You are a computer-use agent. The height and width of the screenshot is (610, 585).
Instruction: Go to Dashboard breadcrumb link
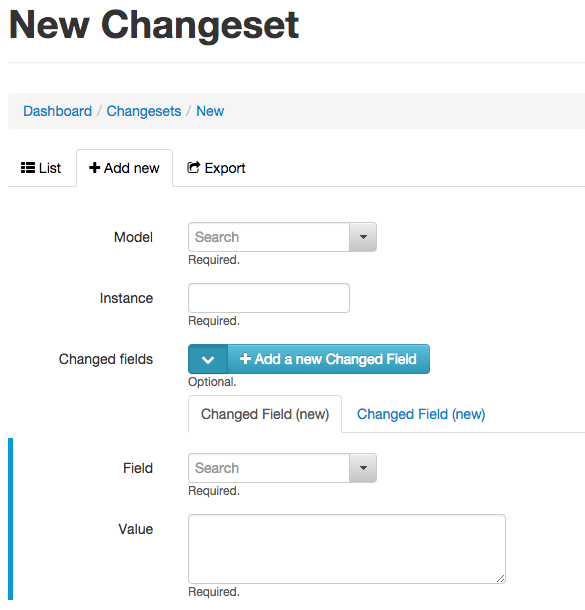58,111
